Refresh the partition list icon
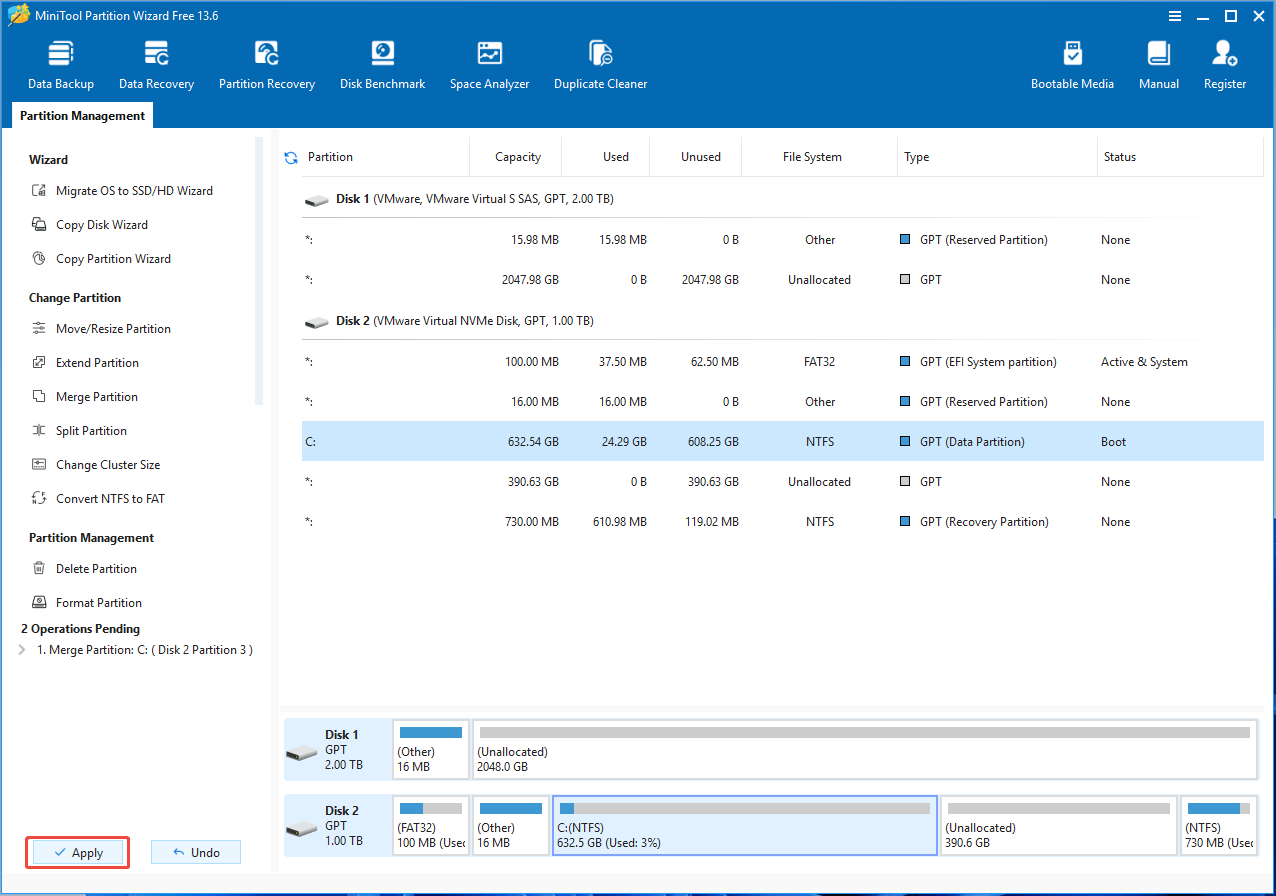This screenshot has width=1276, height=896. [x=291, y=157]
